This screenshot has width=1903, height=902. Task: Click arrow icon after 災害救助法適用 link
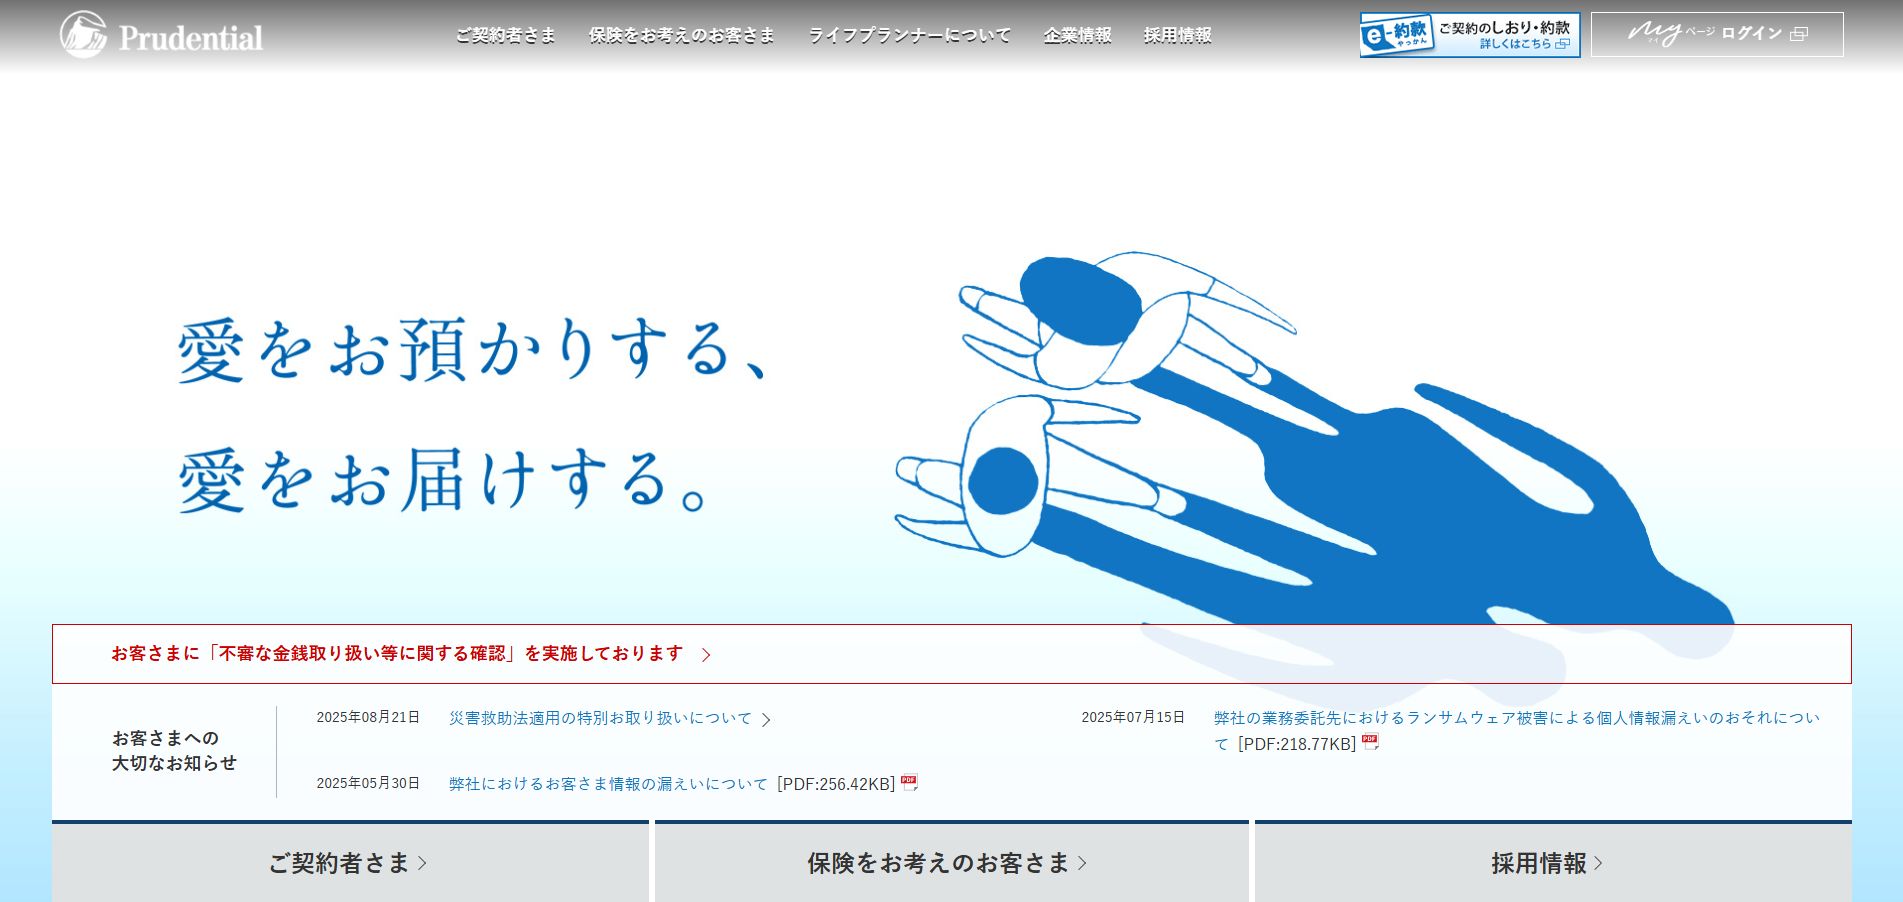767,719
